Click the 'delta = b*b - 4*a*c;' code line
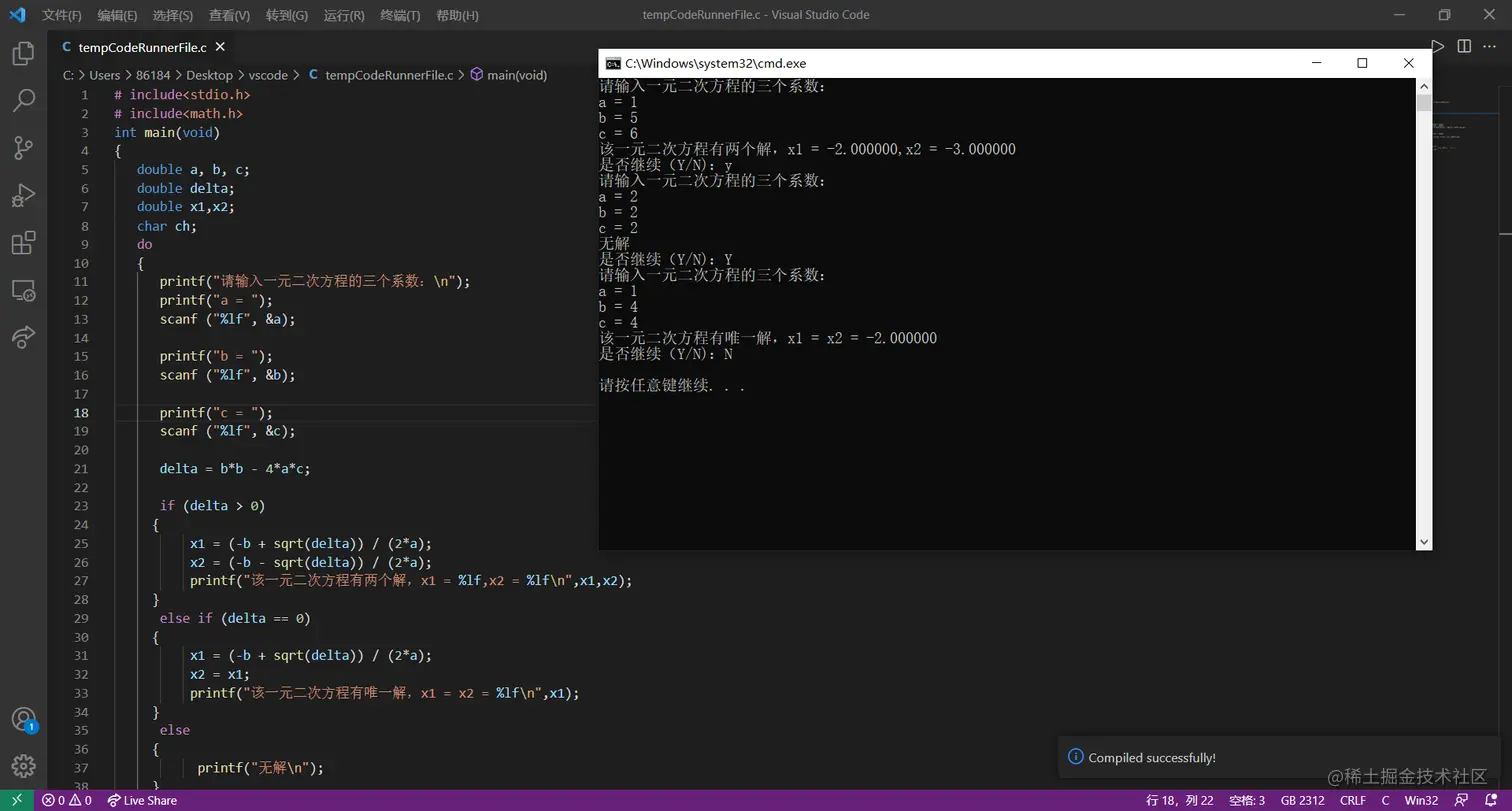 [x=235, y=468]
